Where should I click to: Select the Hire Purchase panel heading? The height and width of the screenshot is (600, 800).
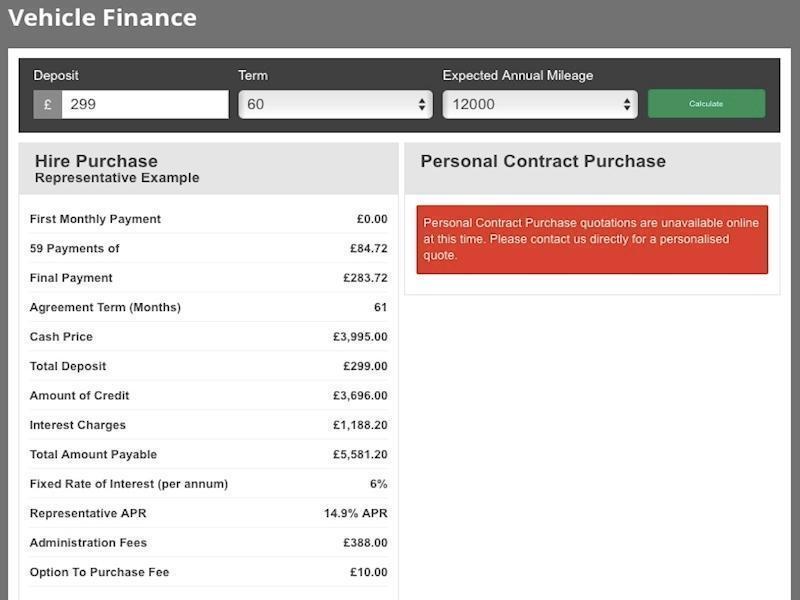(x=96, y=161)
